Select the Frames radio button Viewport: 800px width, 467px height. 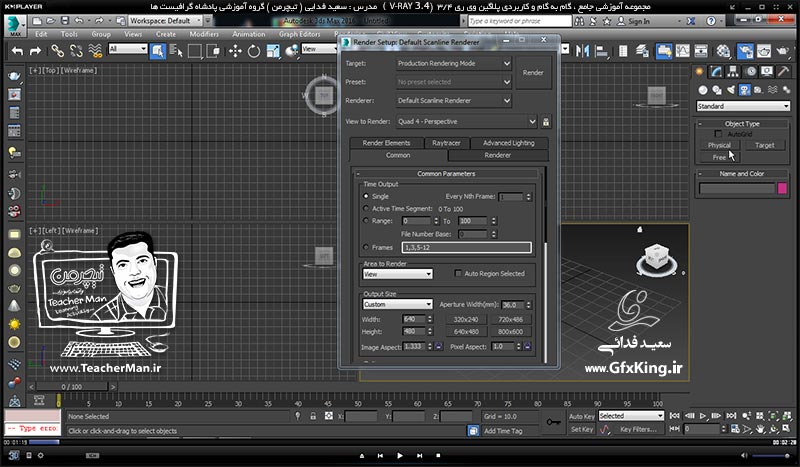point(366,247)
